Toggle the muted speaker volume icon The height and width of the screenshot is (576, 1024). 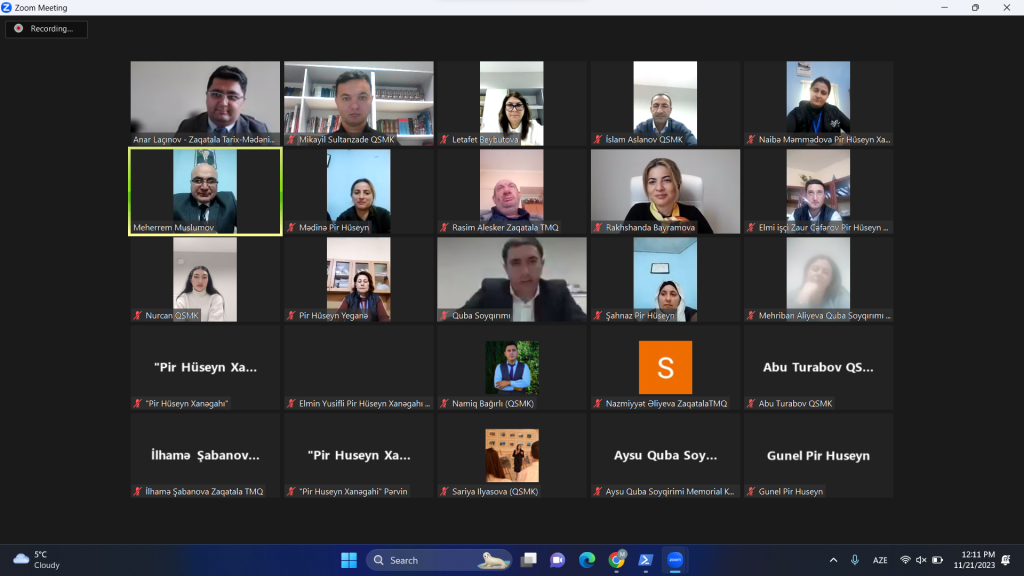coord(921,560)
